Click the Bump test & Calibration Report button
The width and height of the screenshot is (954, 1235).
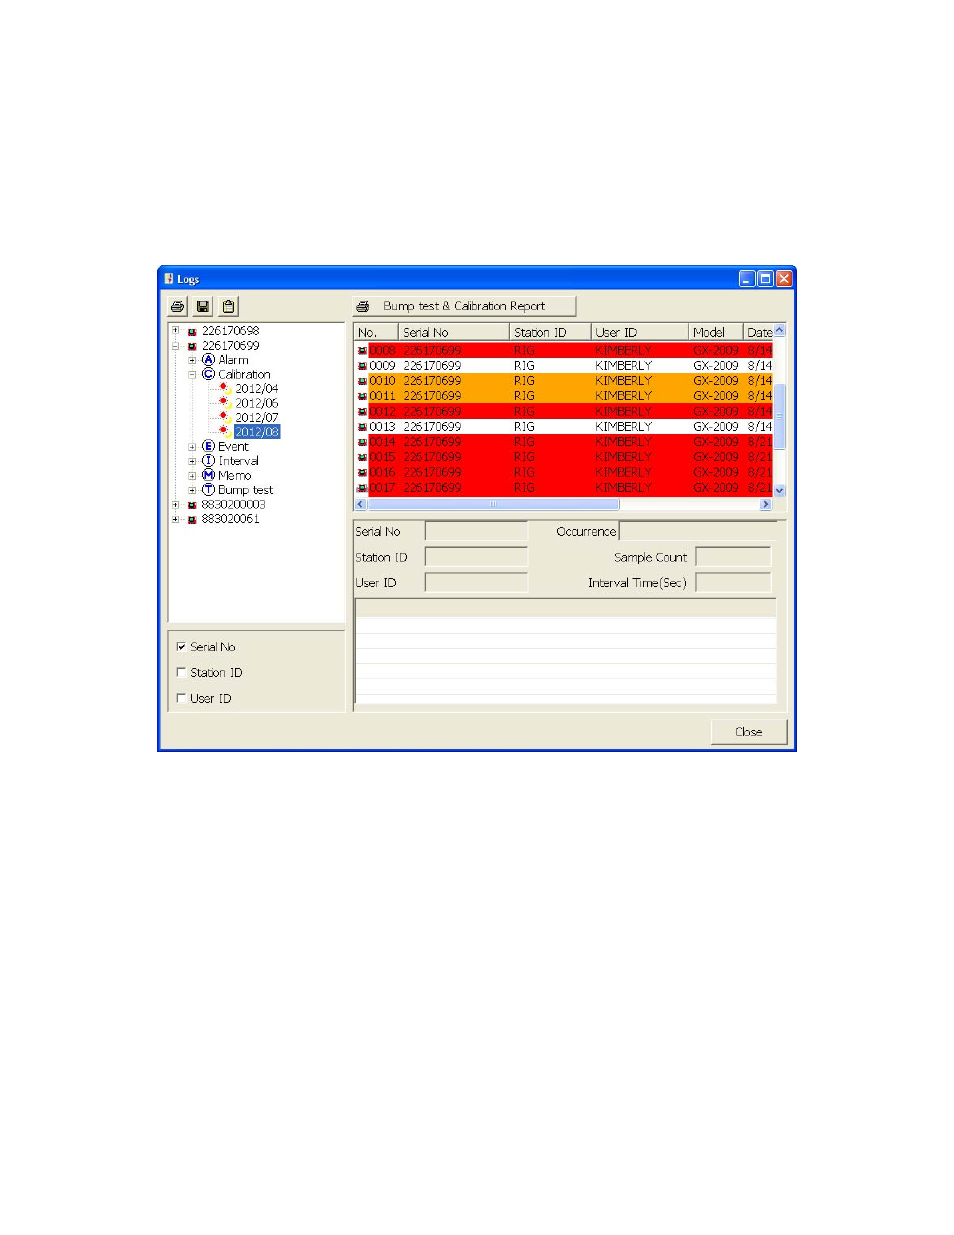464,306
